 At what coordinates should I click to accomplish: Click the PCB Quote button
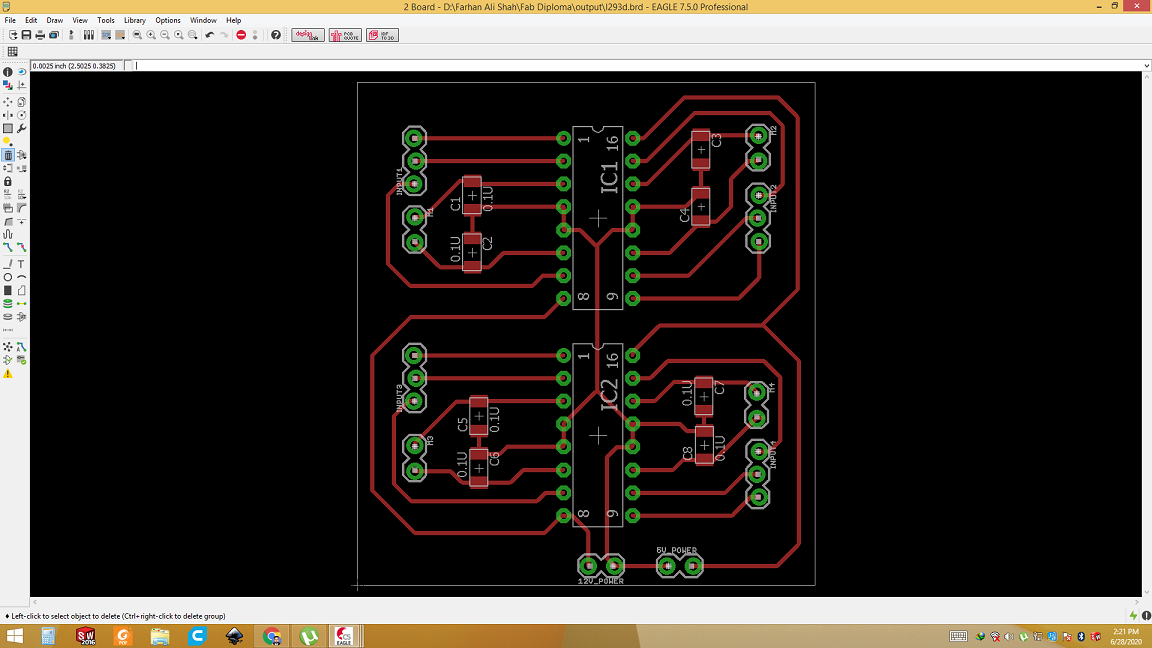click(x=345, y=35)
